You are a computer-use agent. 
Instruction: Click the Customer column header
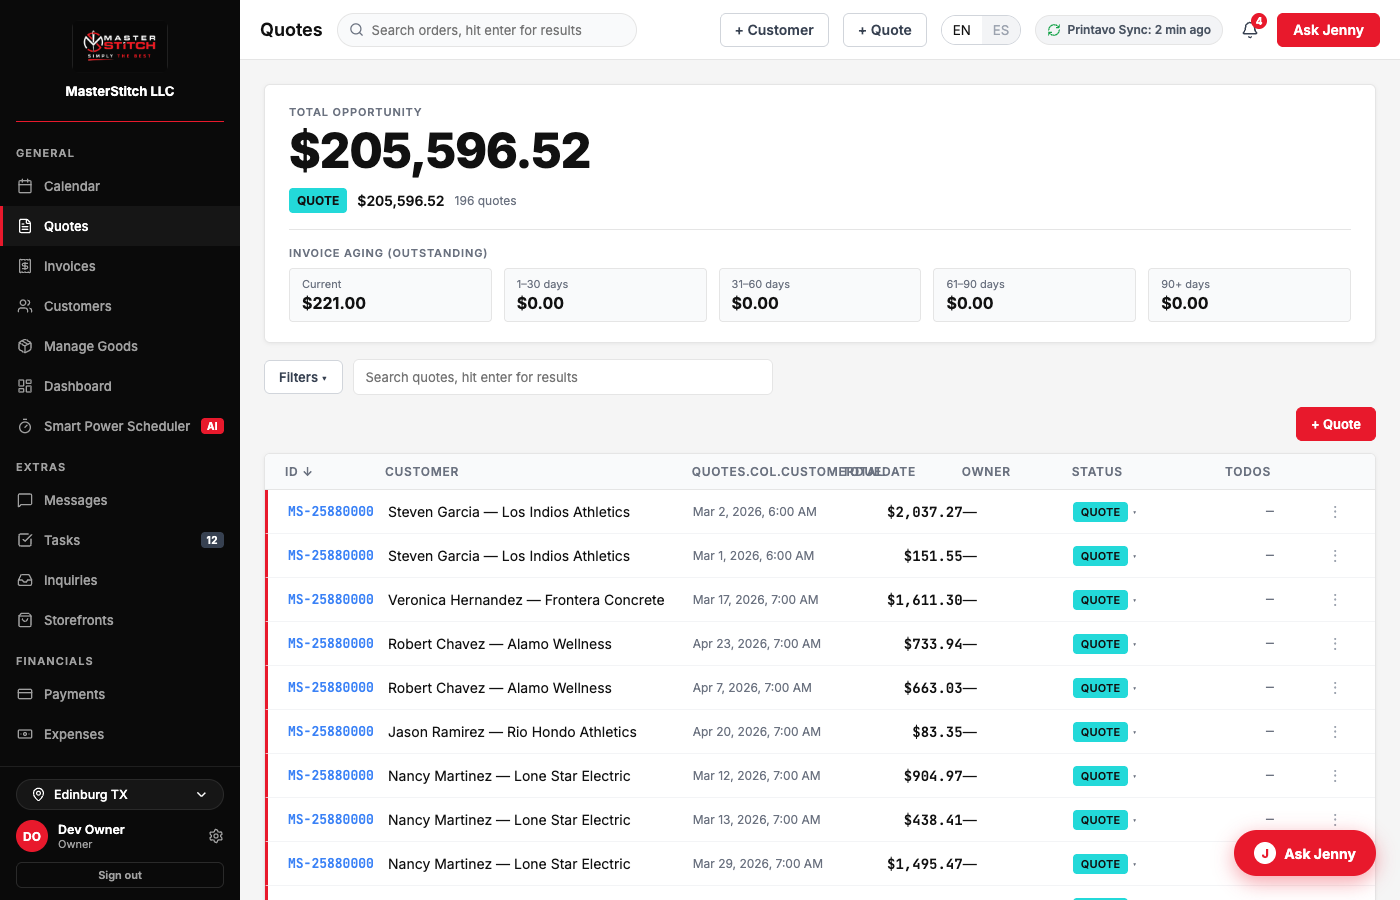pos(422,472)
